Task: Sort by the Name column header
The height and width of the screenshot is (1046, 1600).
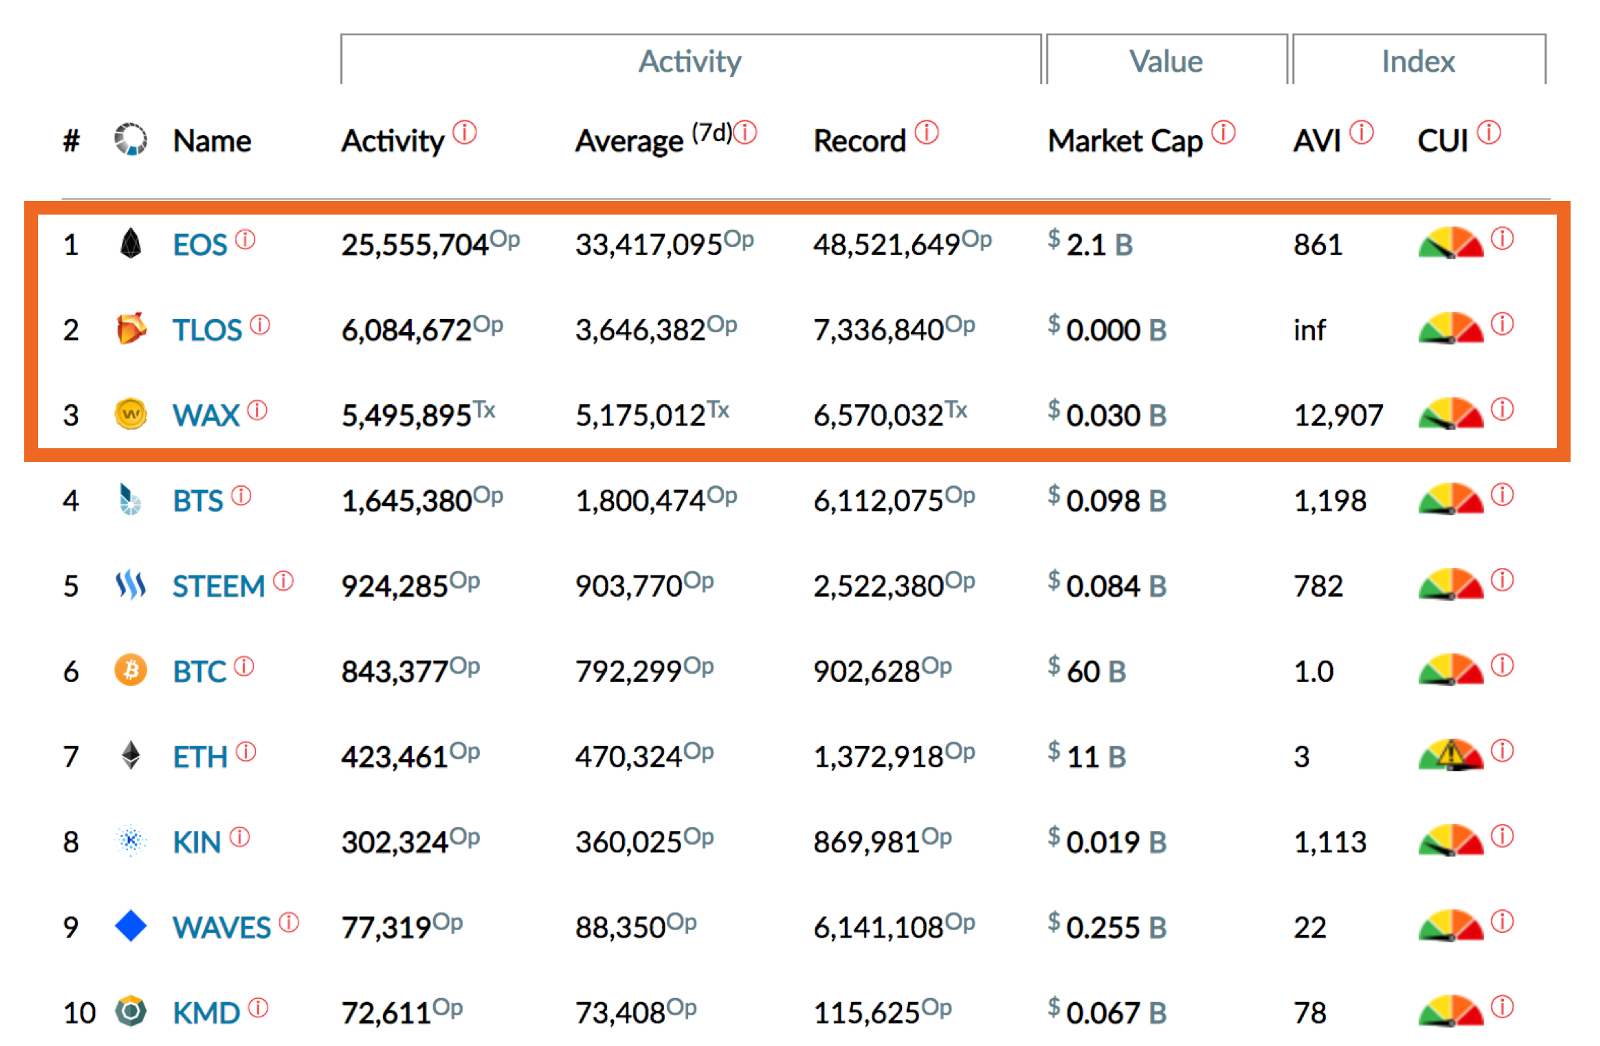Action: click(212, 141)
